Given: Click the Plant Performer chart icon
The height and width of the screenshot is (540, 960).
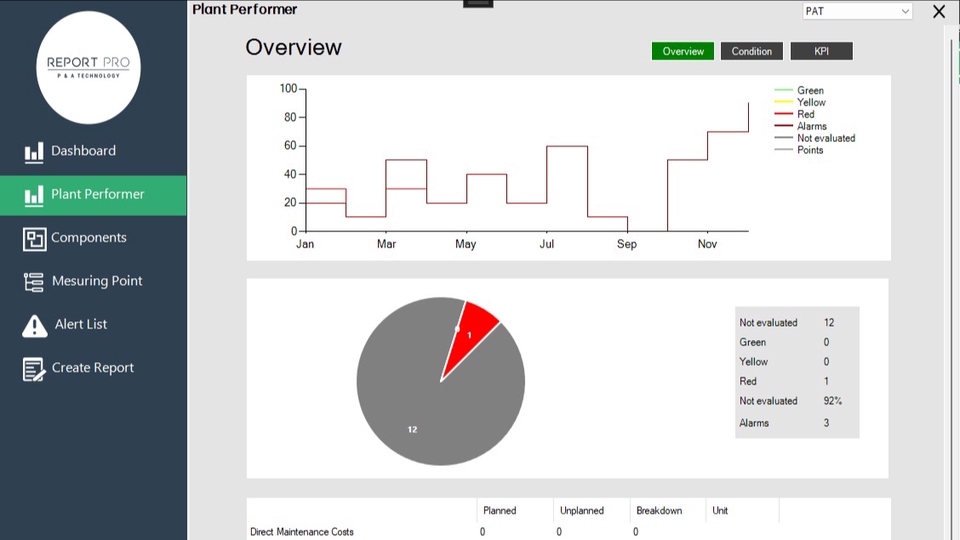Looking at the screenshot, I should click(34, 196).
